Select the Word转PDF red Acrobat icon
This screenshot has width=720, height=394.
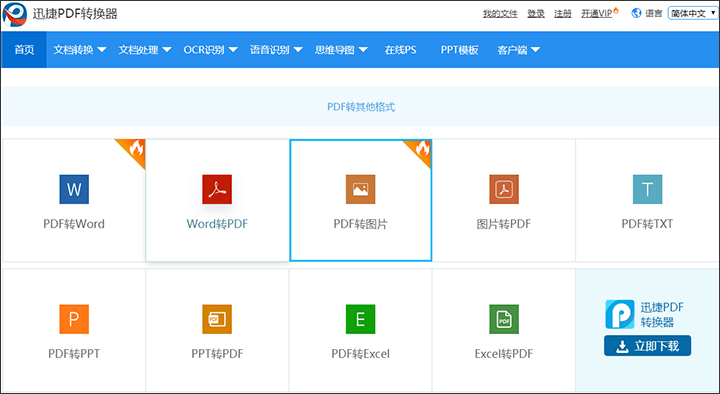pos(217,189)
